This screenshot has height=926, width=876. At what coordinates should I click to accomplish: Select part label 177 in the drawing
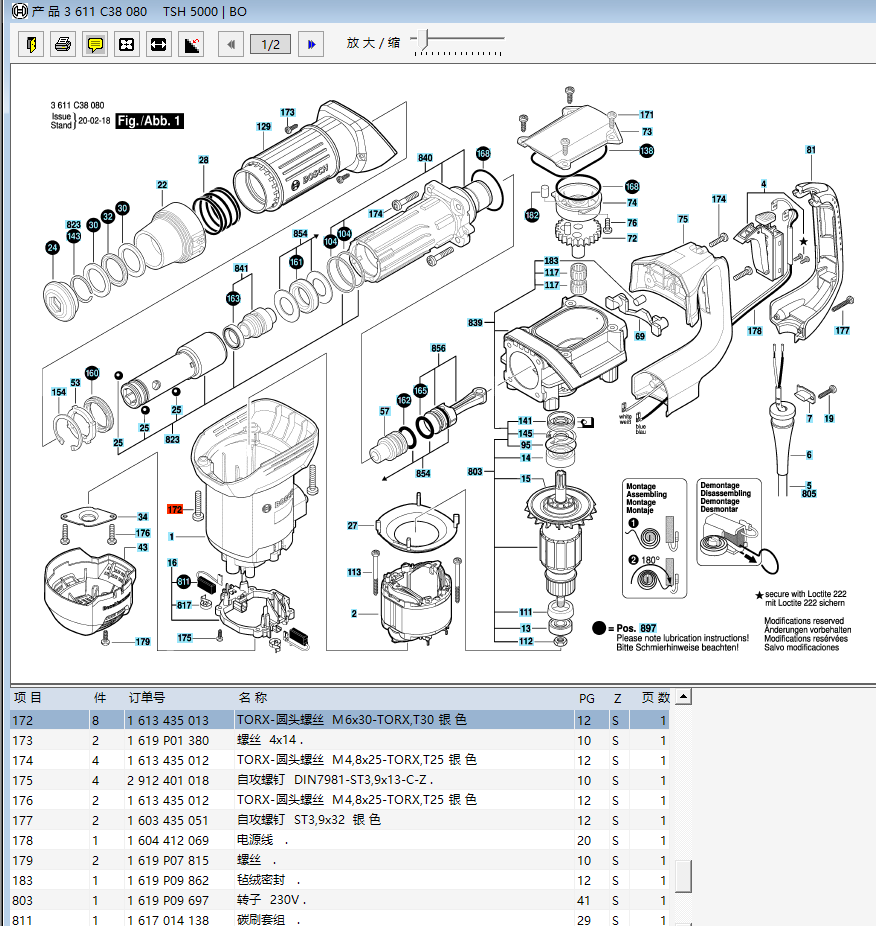(842, 331)
